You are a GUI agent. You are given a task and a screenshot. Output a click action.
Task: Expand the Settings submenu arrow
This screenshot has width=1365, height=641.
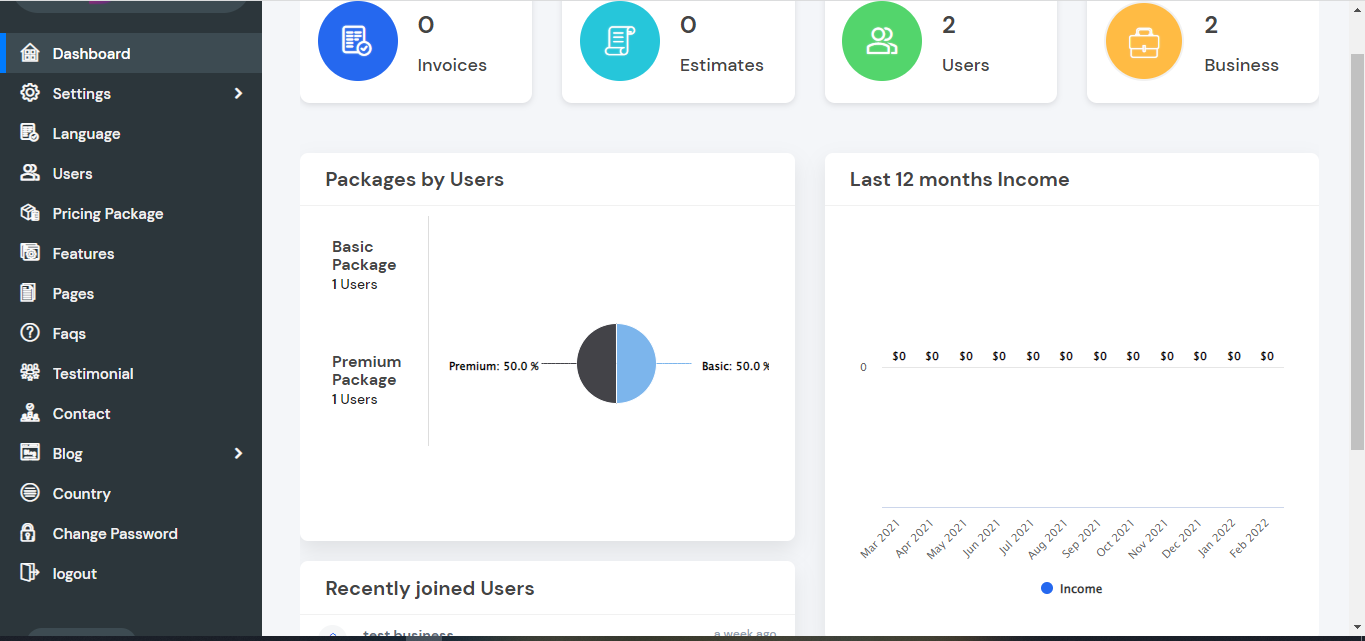tap(238, 93)
